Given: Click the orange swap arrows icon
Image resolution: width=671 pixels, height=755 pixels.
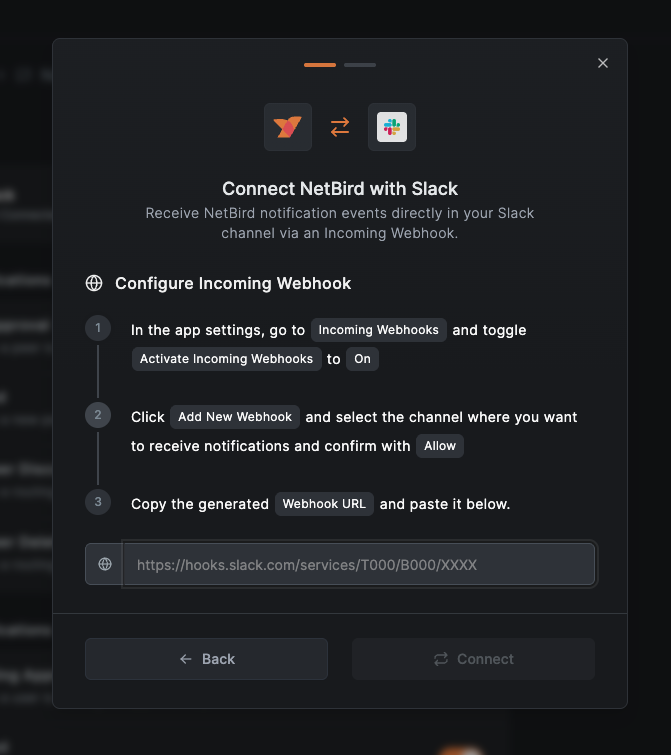Looking at the screenshot, I should click(x=340, y=127).
